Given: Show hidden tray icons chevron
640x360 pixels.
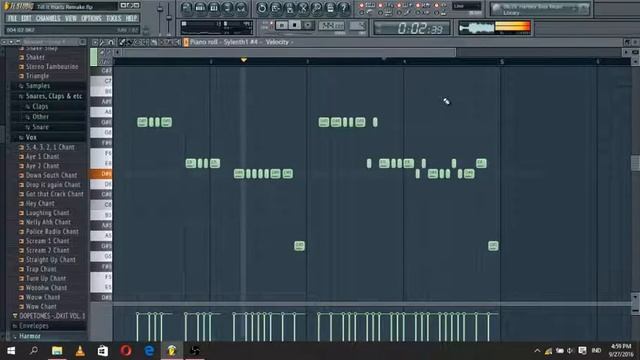Looking at the screenshot, I should click(x=537, y=351).
